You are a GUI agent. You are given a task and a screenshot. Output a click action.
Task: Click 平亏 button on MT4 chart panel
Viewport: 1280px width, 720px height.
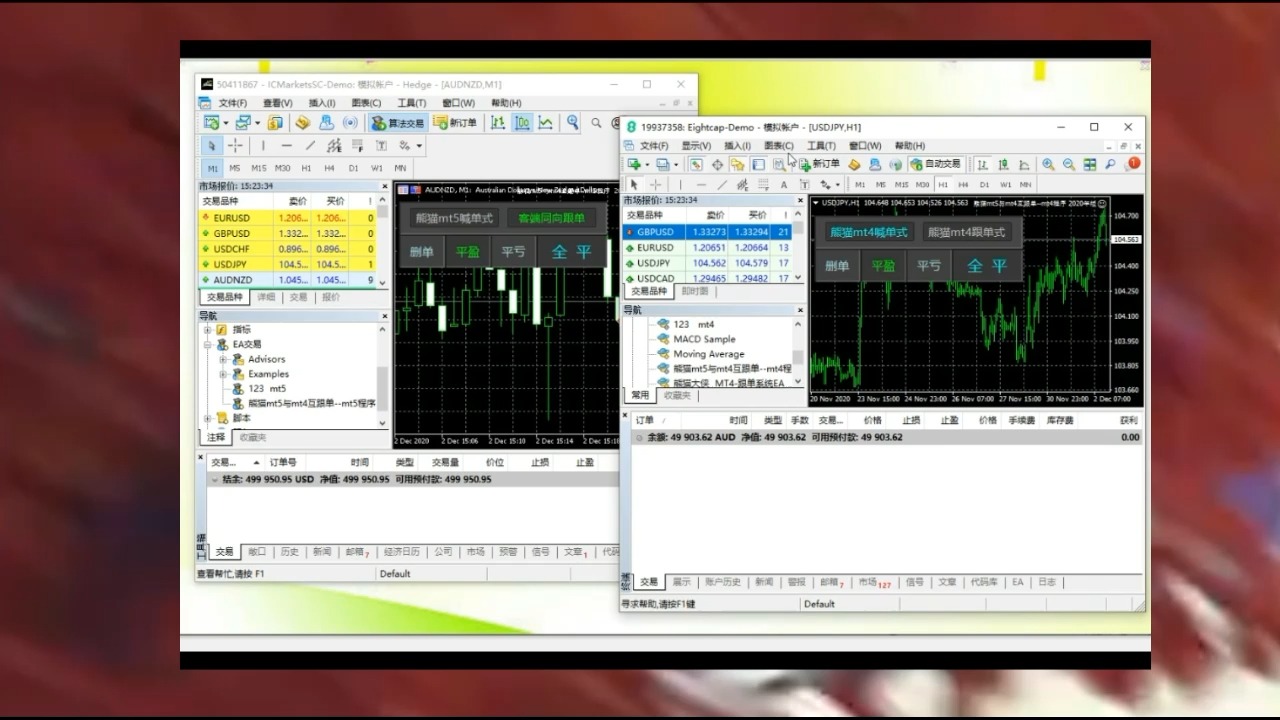pos(929,266)
